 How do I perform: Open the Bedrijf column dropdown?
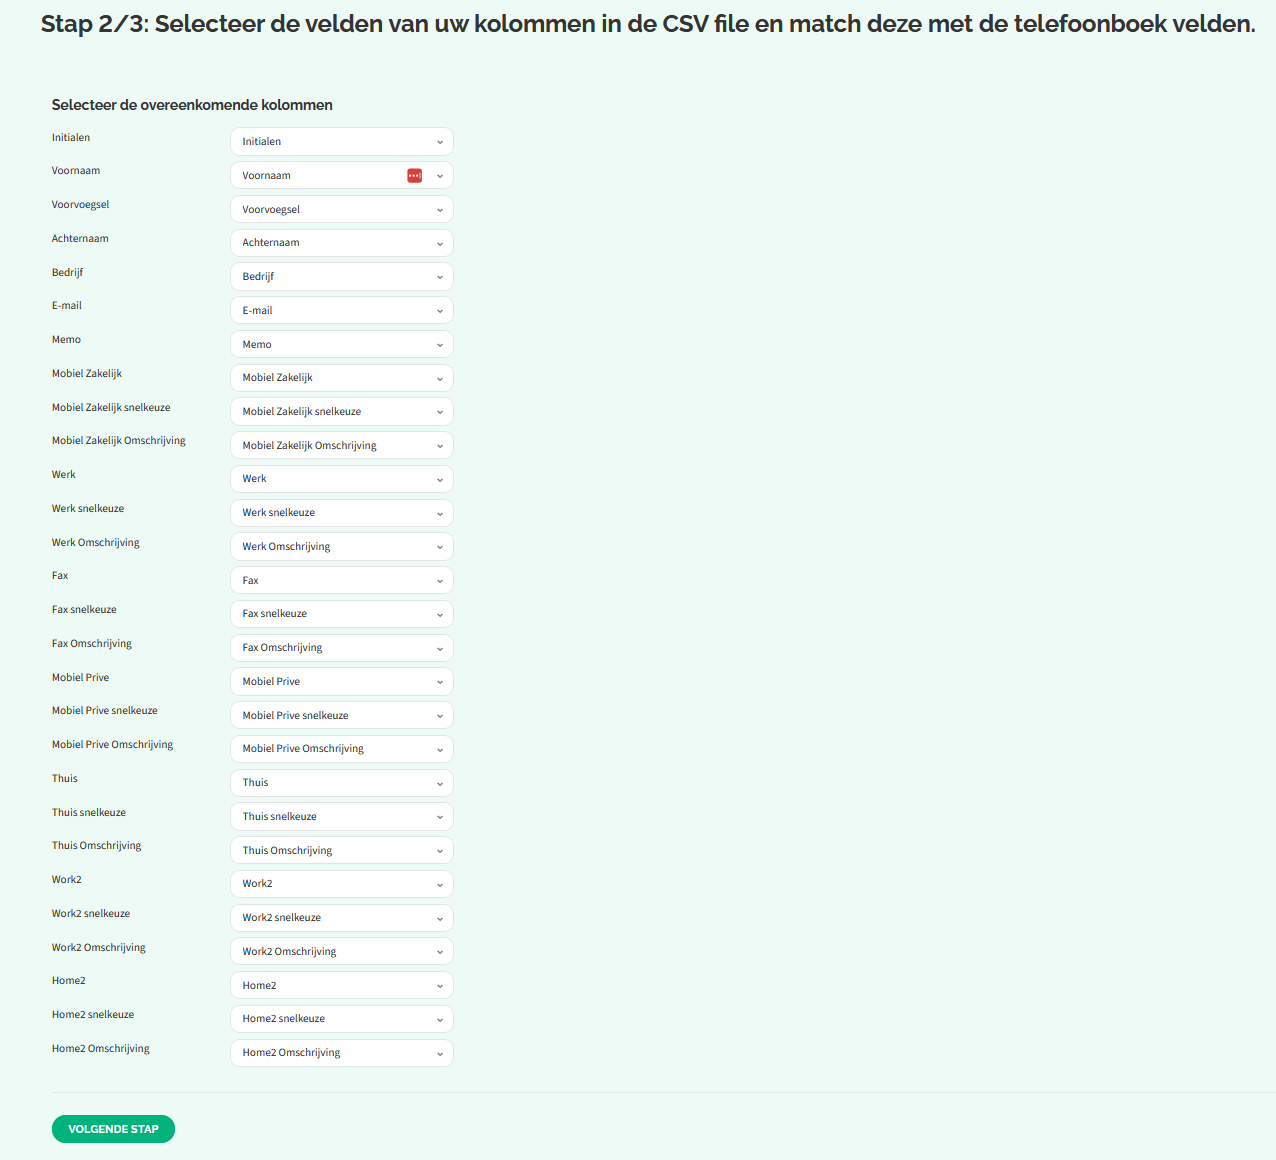[x=341, y=277]
